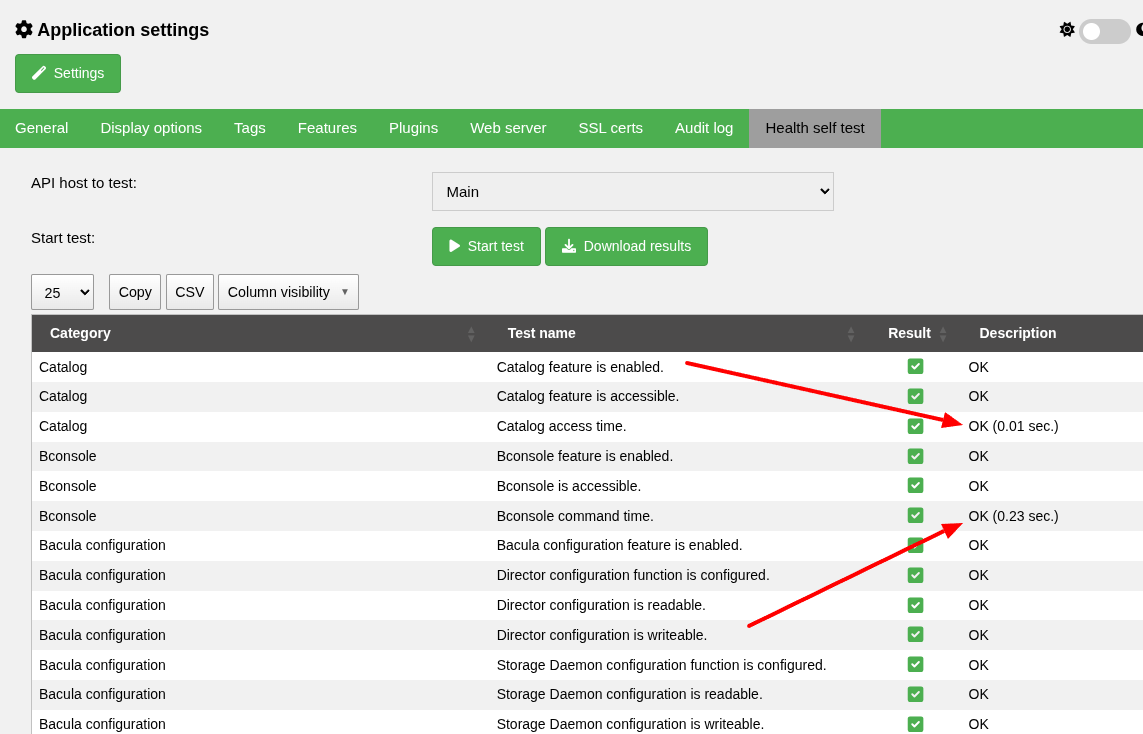The image size is (1143, 734).
Task: Sort table by Test name column
Action: click(678, 333)
